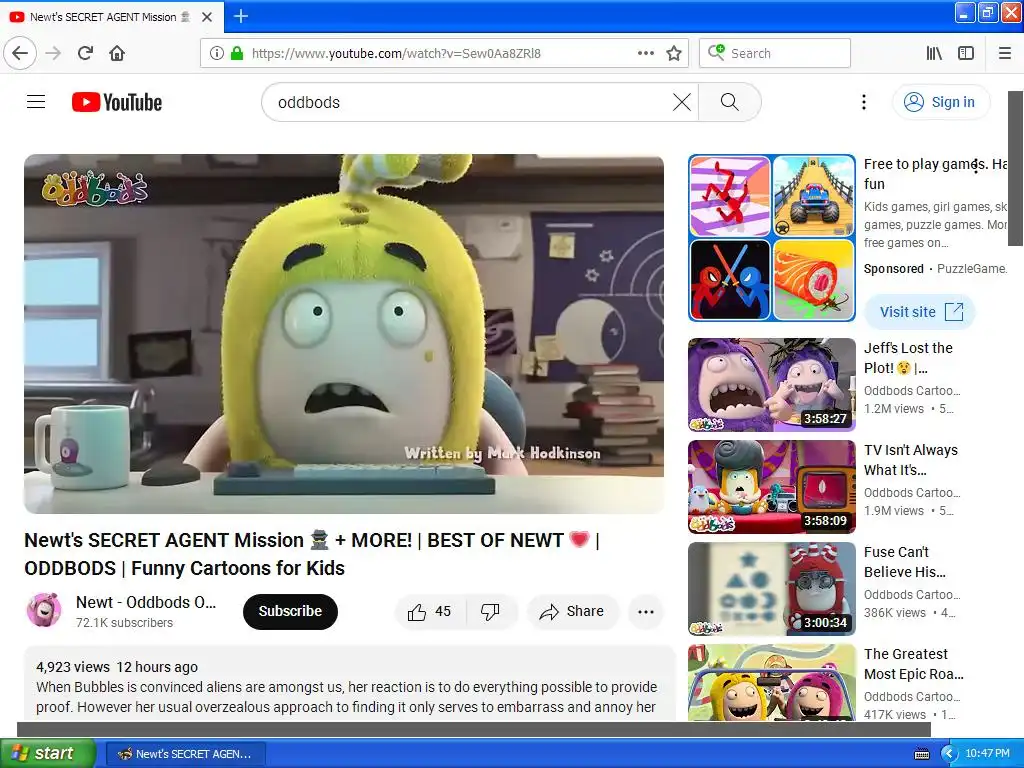This screenshot has height=768, width=1024.
Task: Click the page vertical scrollbar thumb
Action: pos(1016,168)
